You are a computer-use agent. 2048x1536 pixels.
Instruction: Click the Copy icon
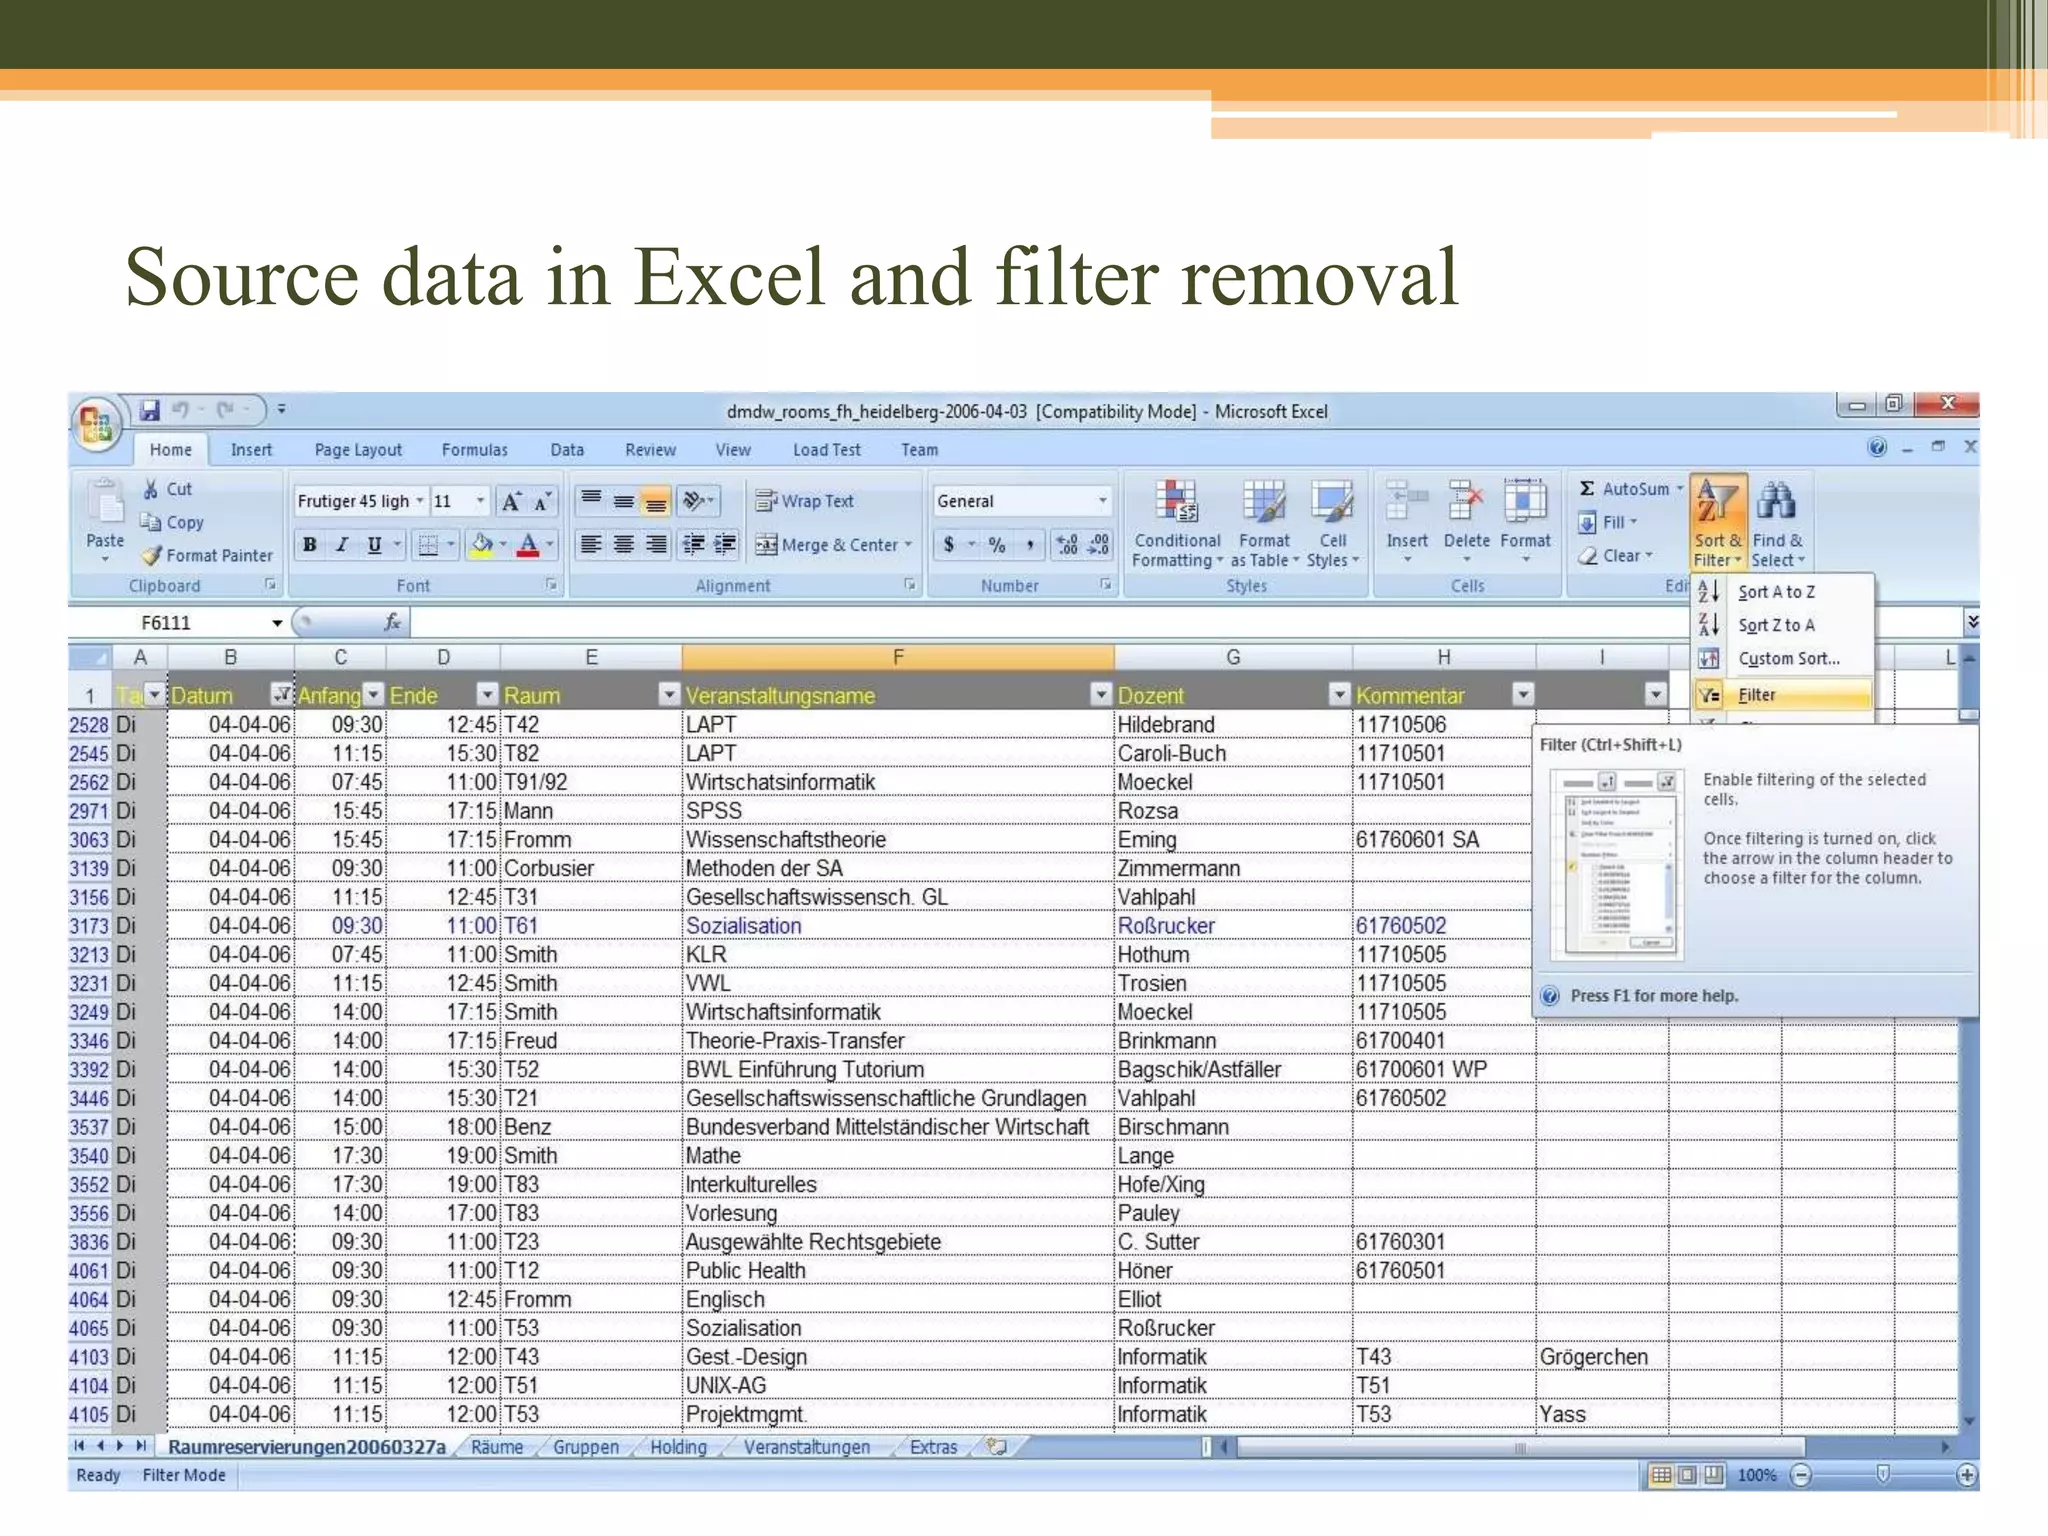tap(150, 522)
